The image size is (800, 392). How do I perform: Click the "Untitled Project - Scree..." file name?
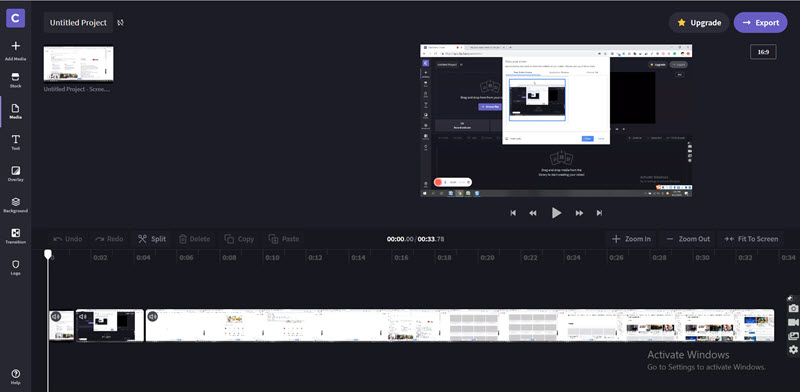77,89
